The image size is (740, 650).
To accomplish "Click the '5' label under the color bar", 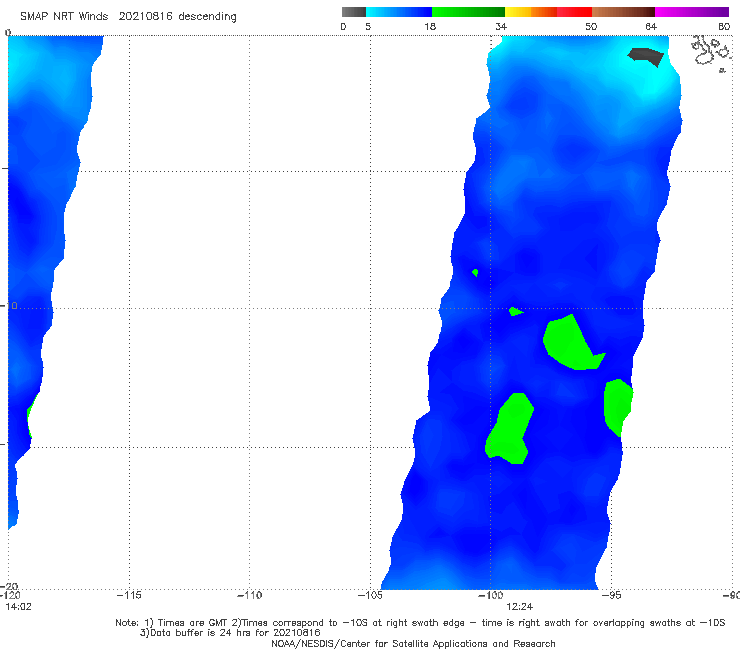I will tap(368, 26).
